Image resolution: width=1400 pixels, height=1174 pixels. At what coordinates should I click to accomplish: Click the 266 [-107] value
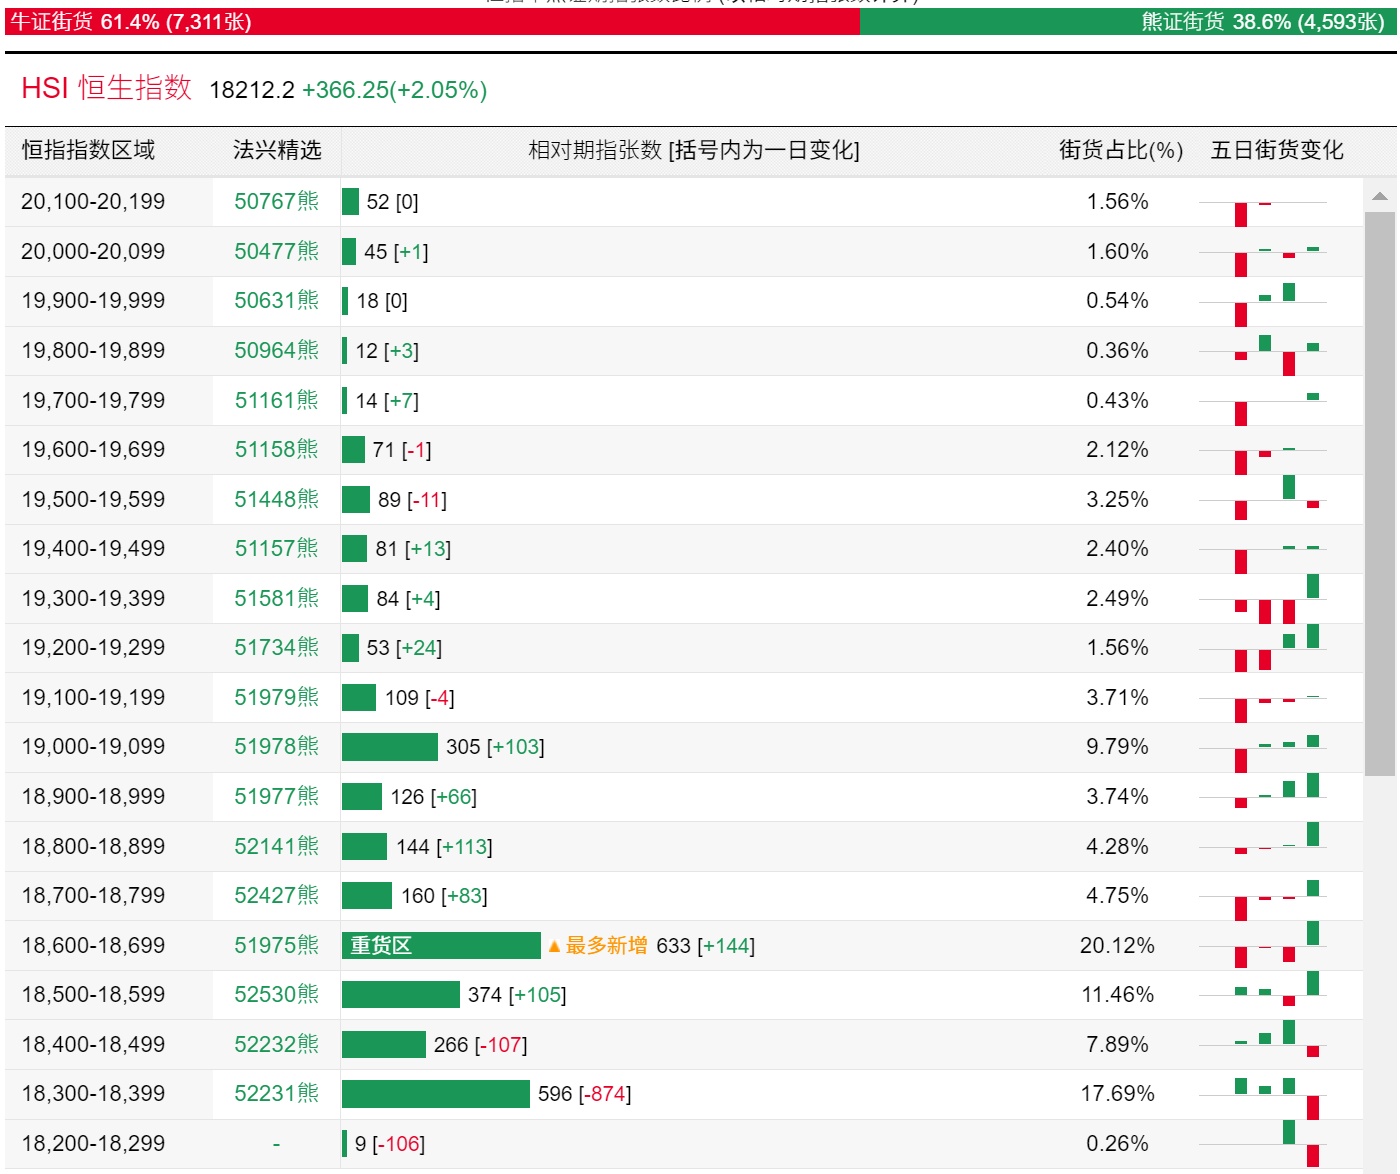(481, 1045)
